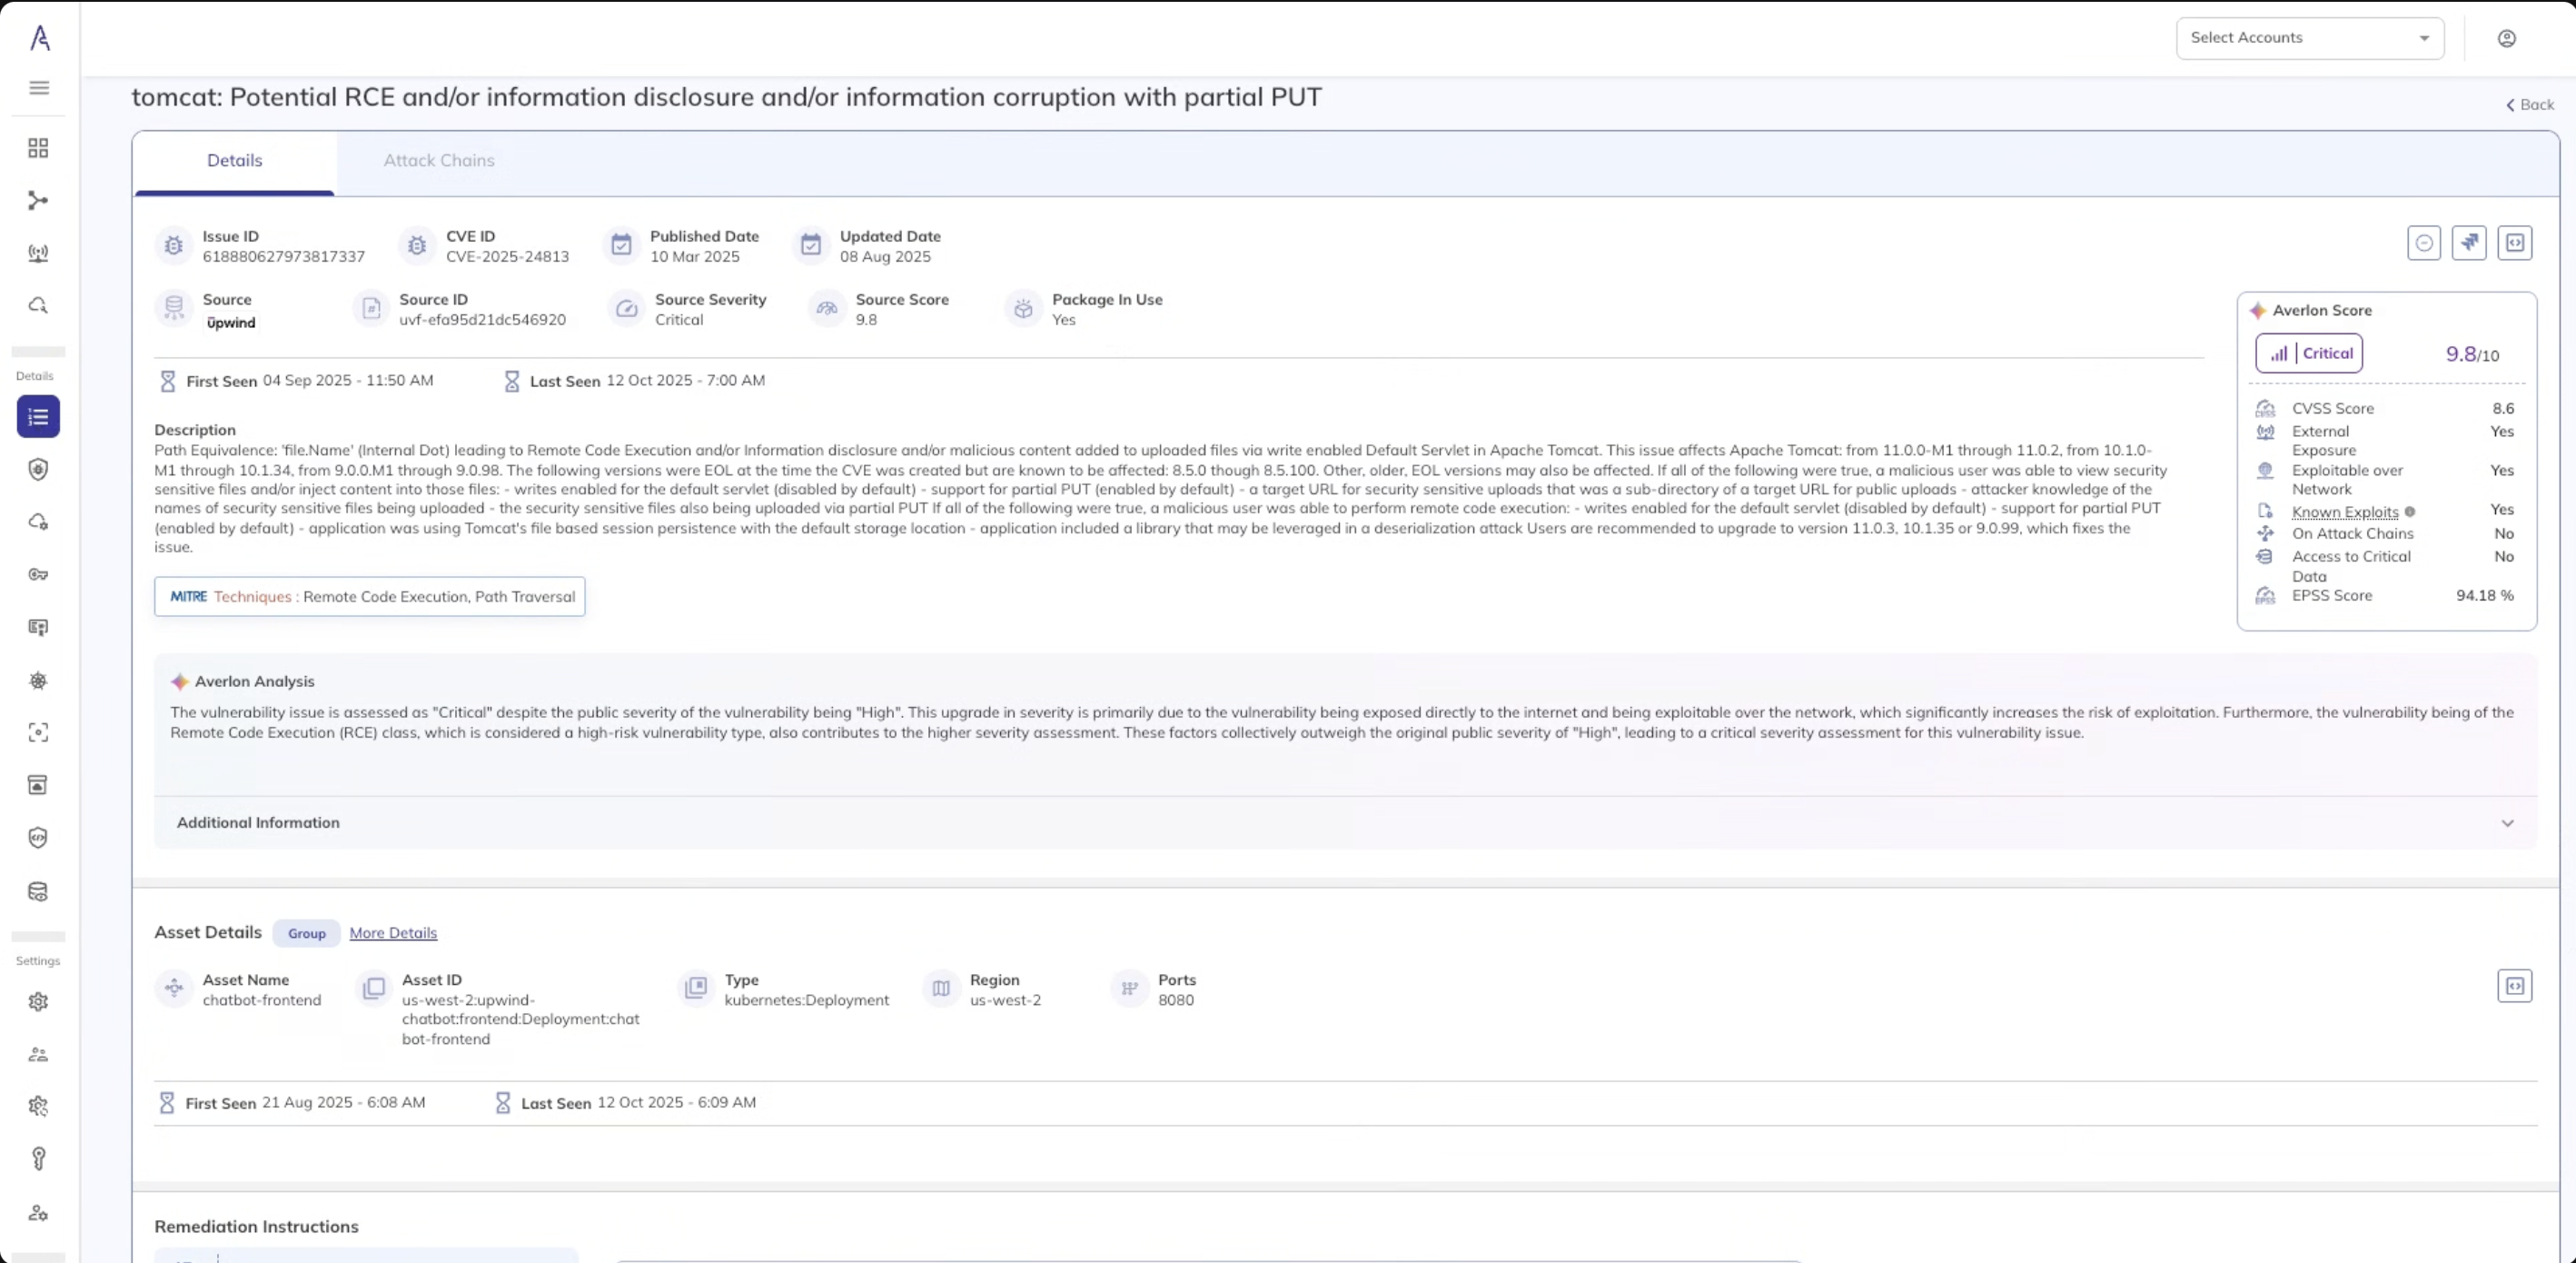Image resolution: width=2576 pixels, height=1263 pixels.
Task: Open attack chains graph icon in sidebar
Action: pyautogui.click(x=38, y=201)
